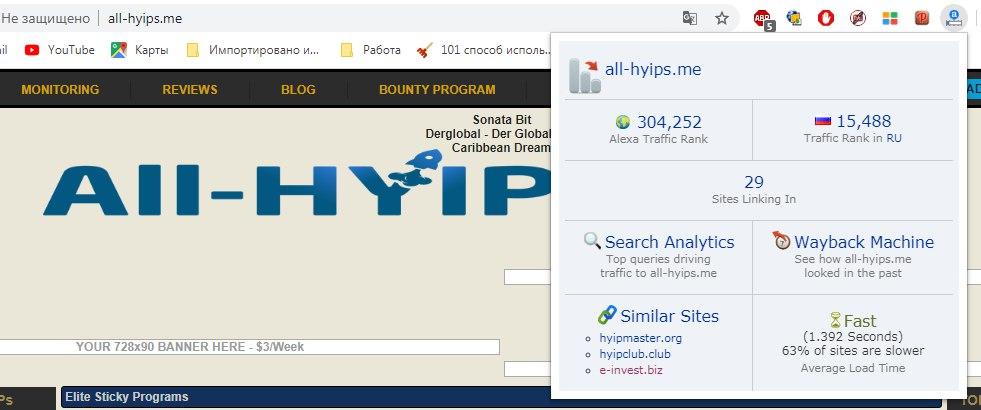Screen dimensions: 981x410
Task: Open the BLOG menu item
Action: 298,90
